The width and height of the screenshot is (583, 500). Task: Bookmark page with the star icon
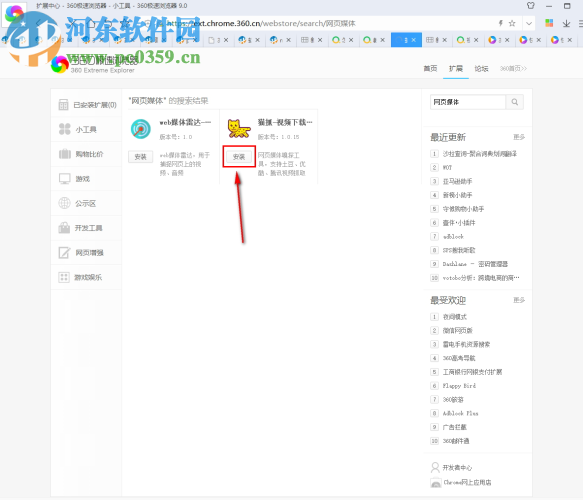pyautogui.click(x=512, y=23)
